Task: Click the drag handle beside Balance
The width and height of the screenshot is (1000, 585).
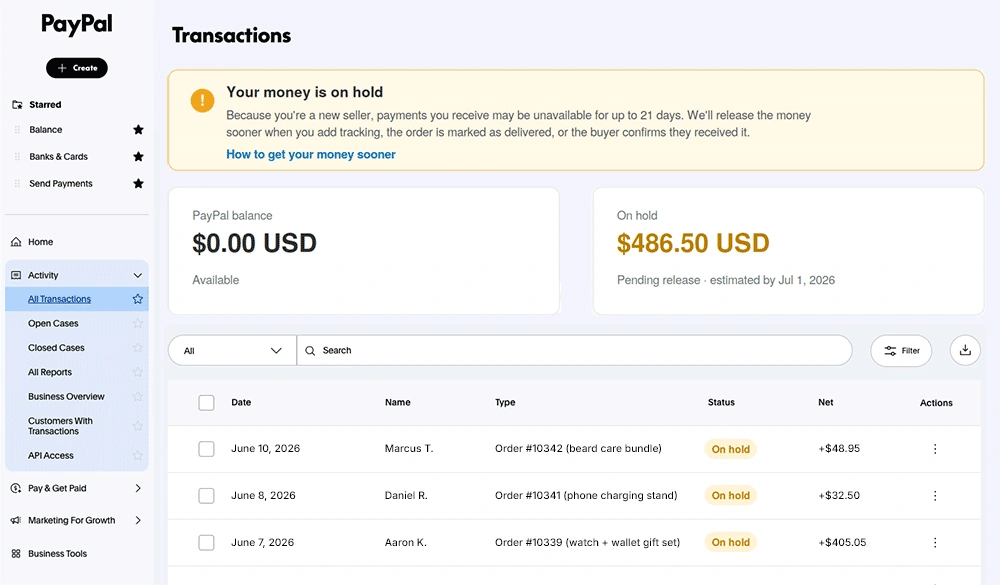Action: click(17, 130)
